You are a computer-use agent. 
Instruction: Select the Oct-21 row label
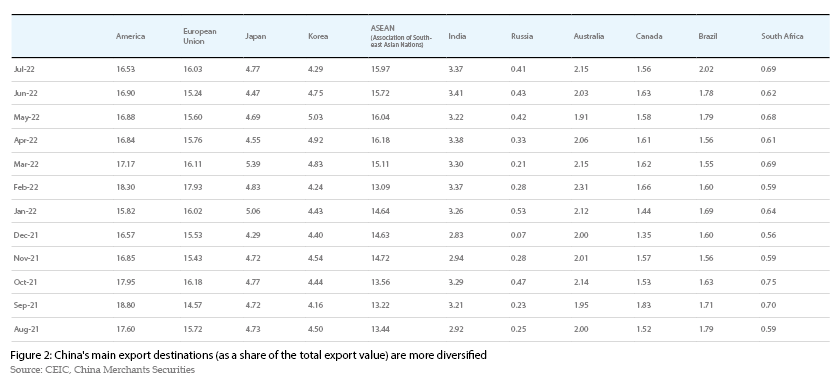click(25, 282)
